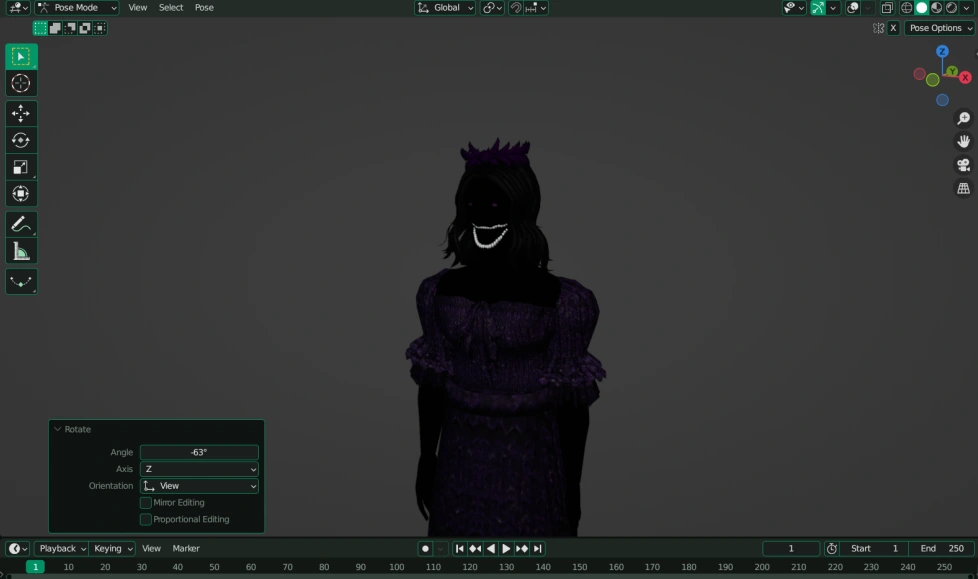Set selection mode to invert
This screenshot has width=978, height=579.
tap(85, 28)
